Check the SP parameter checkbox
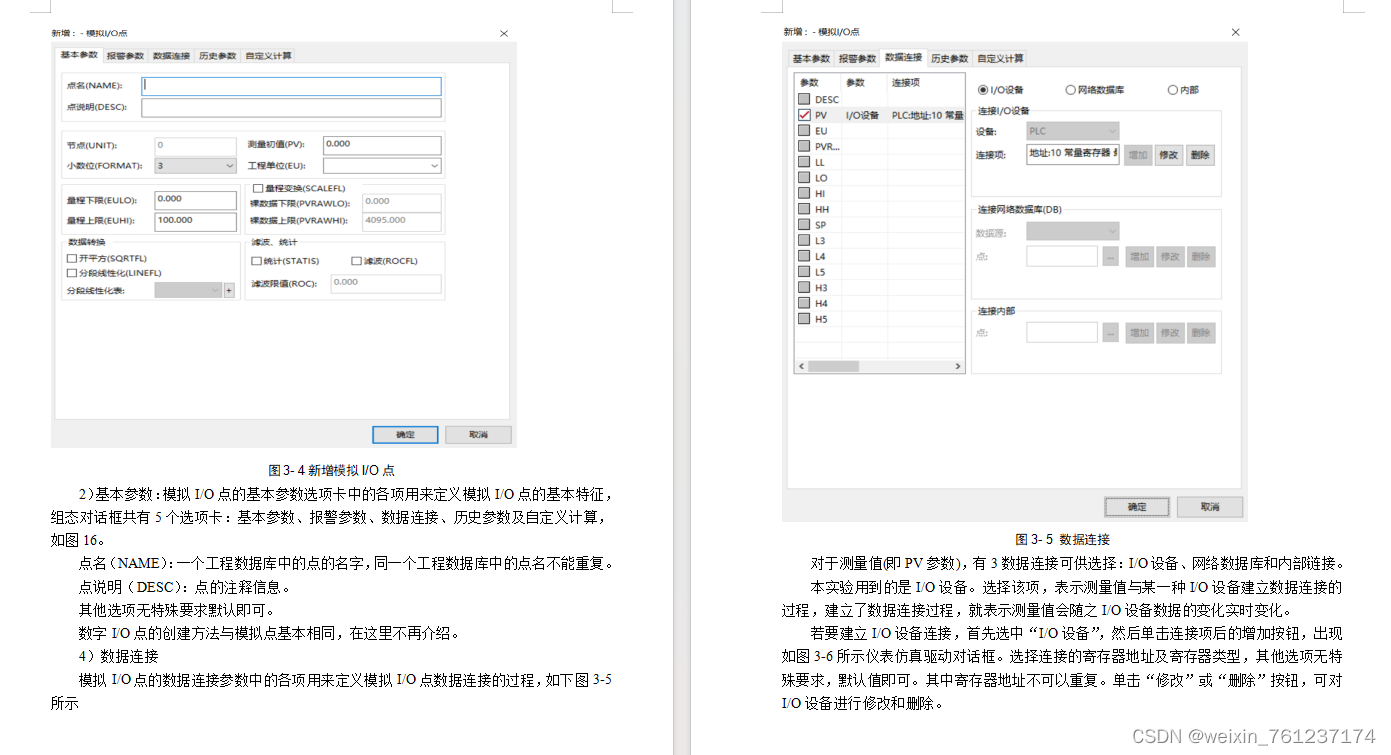The image size is (1391, 755). 804,225
